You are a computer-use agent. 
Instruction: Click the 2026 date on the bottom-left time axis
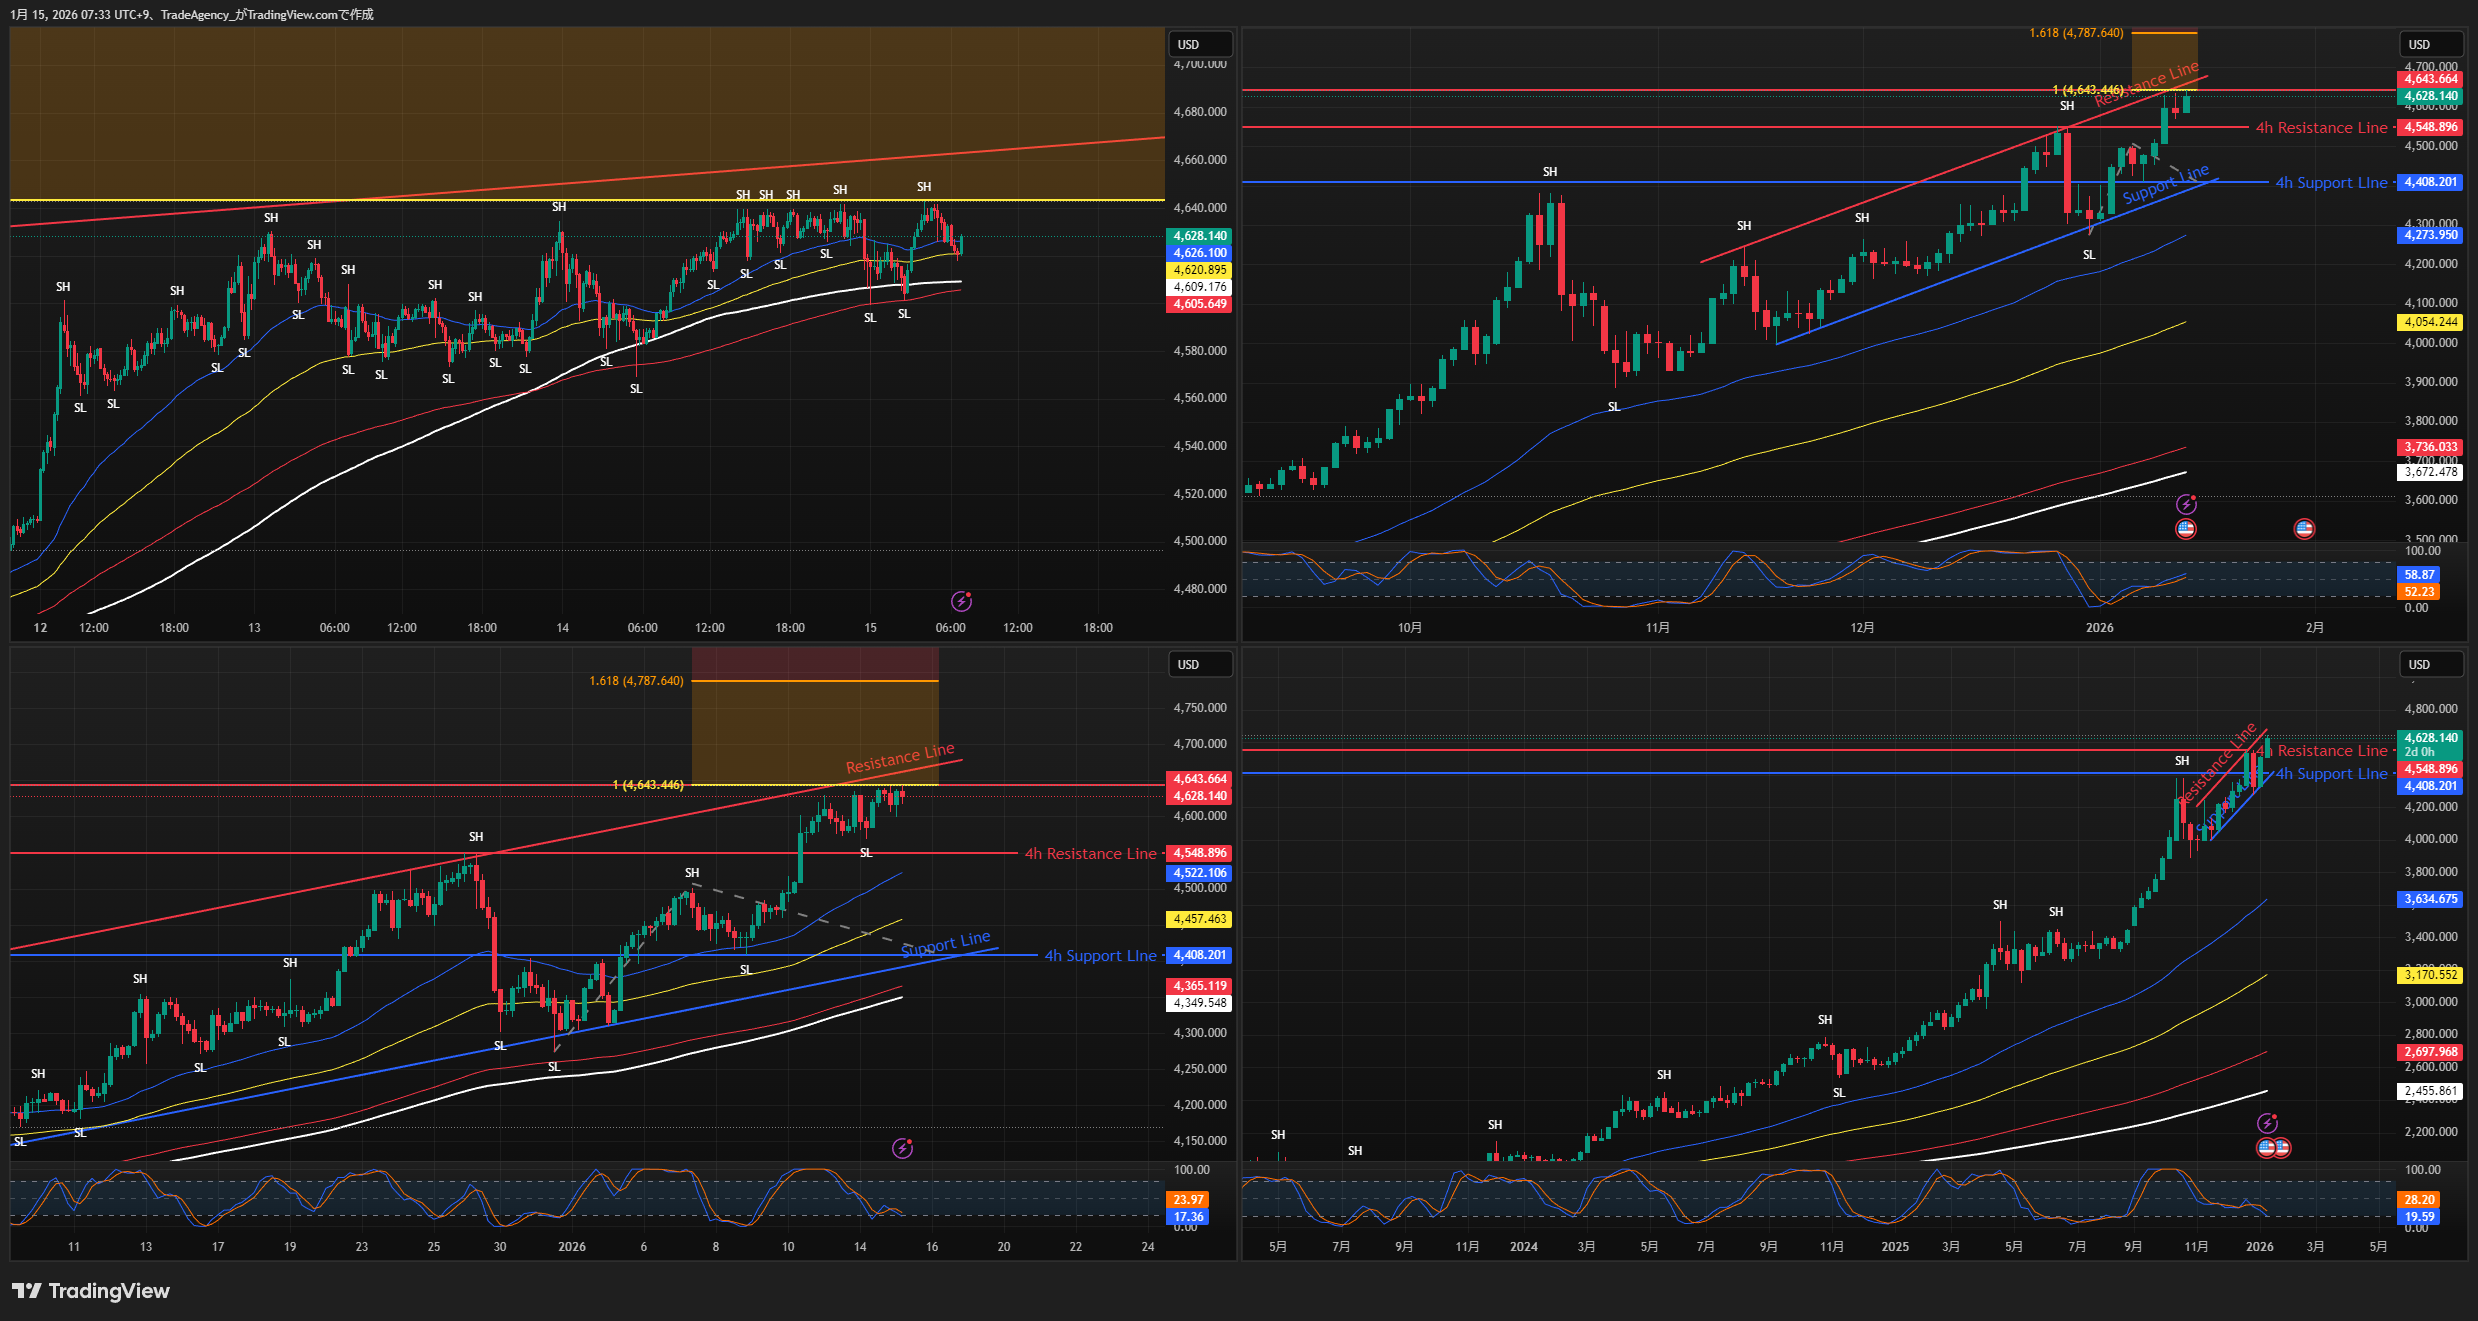pos(572,1247)
